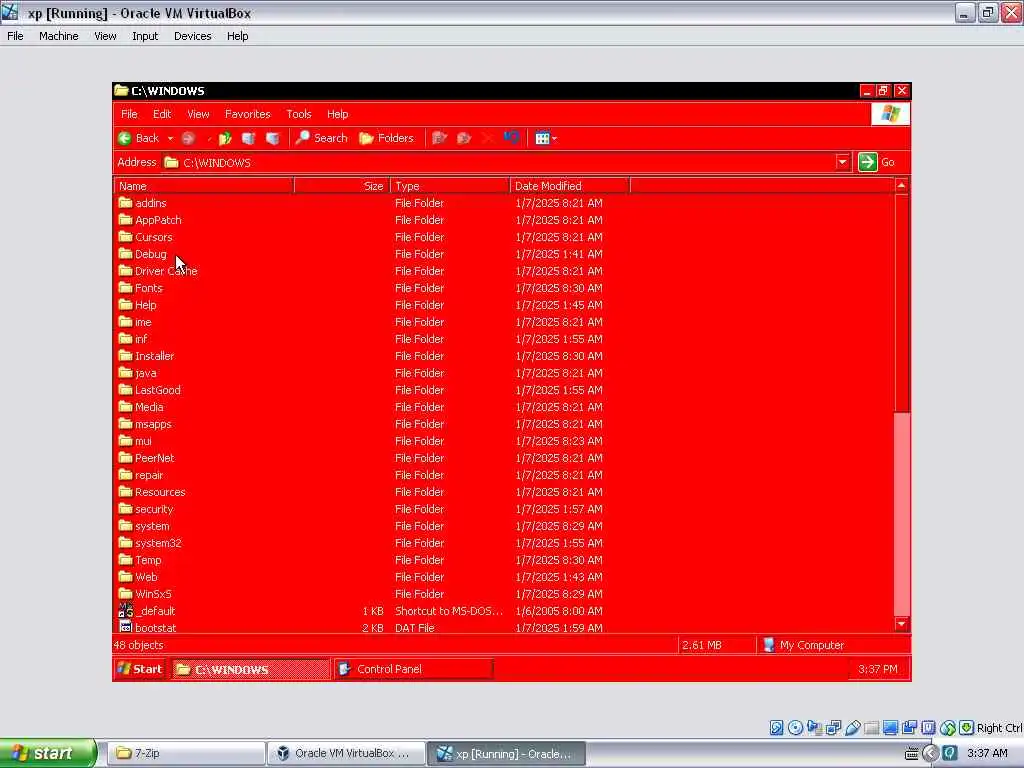Select the _default MS-DOS shortcut file
This screenshot has width=1024, height=768.
147,611
